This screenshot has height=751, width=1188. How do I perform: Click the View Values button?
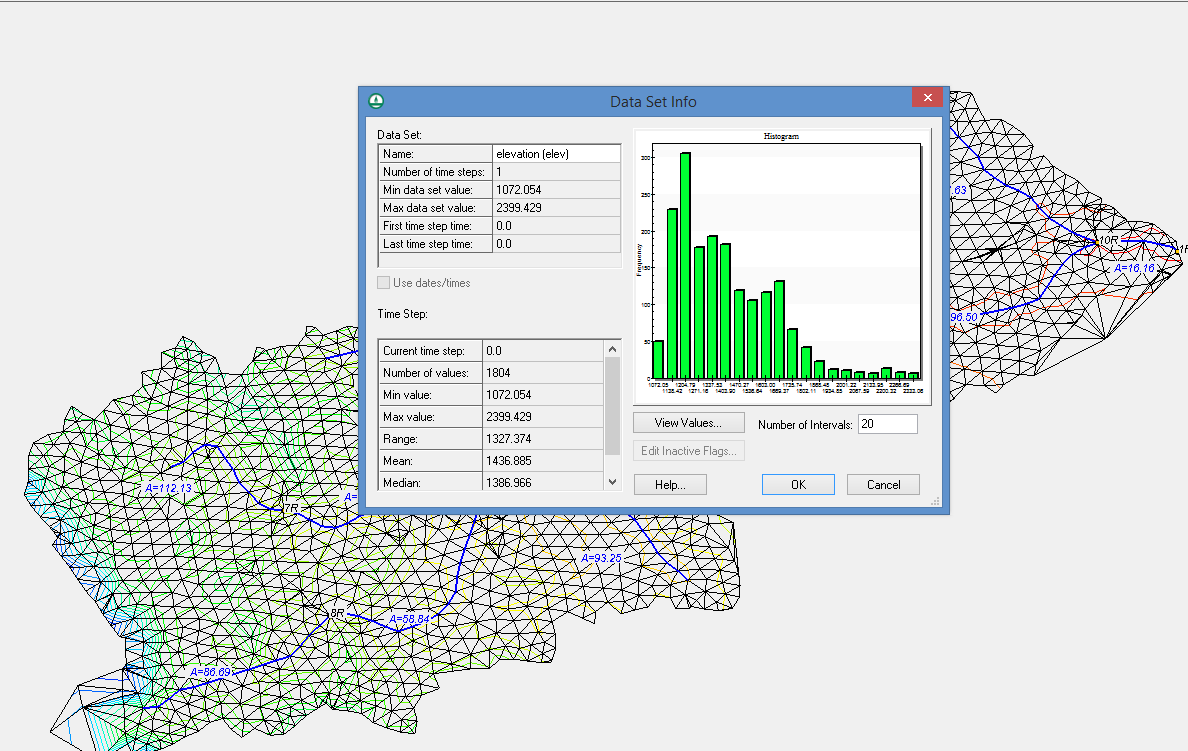(688, 423)
